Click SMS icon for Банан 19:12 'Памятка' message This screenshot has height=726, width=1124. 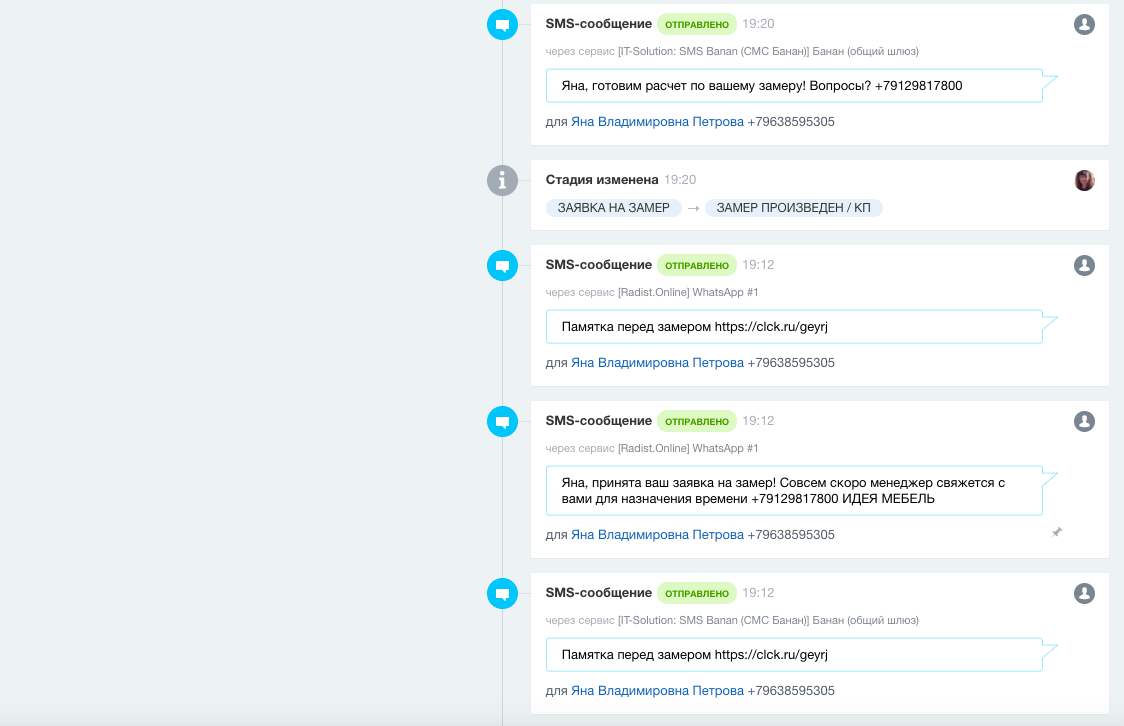tap(503, 593)
